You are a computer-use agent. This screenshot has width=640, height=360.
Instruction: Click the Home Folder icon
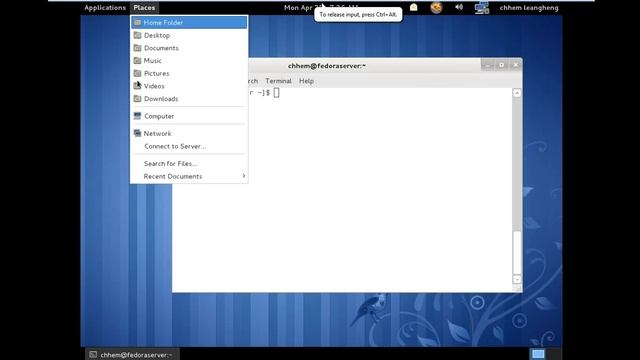point(138,22)
